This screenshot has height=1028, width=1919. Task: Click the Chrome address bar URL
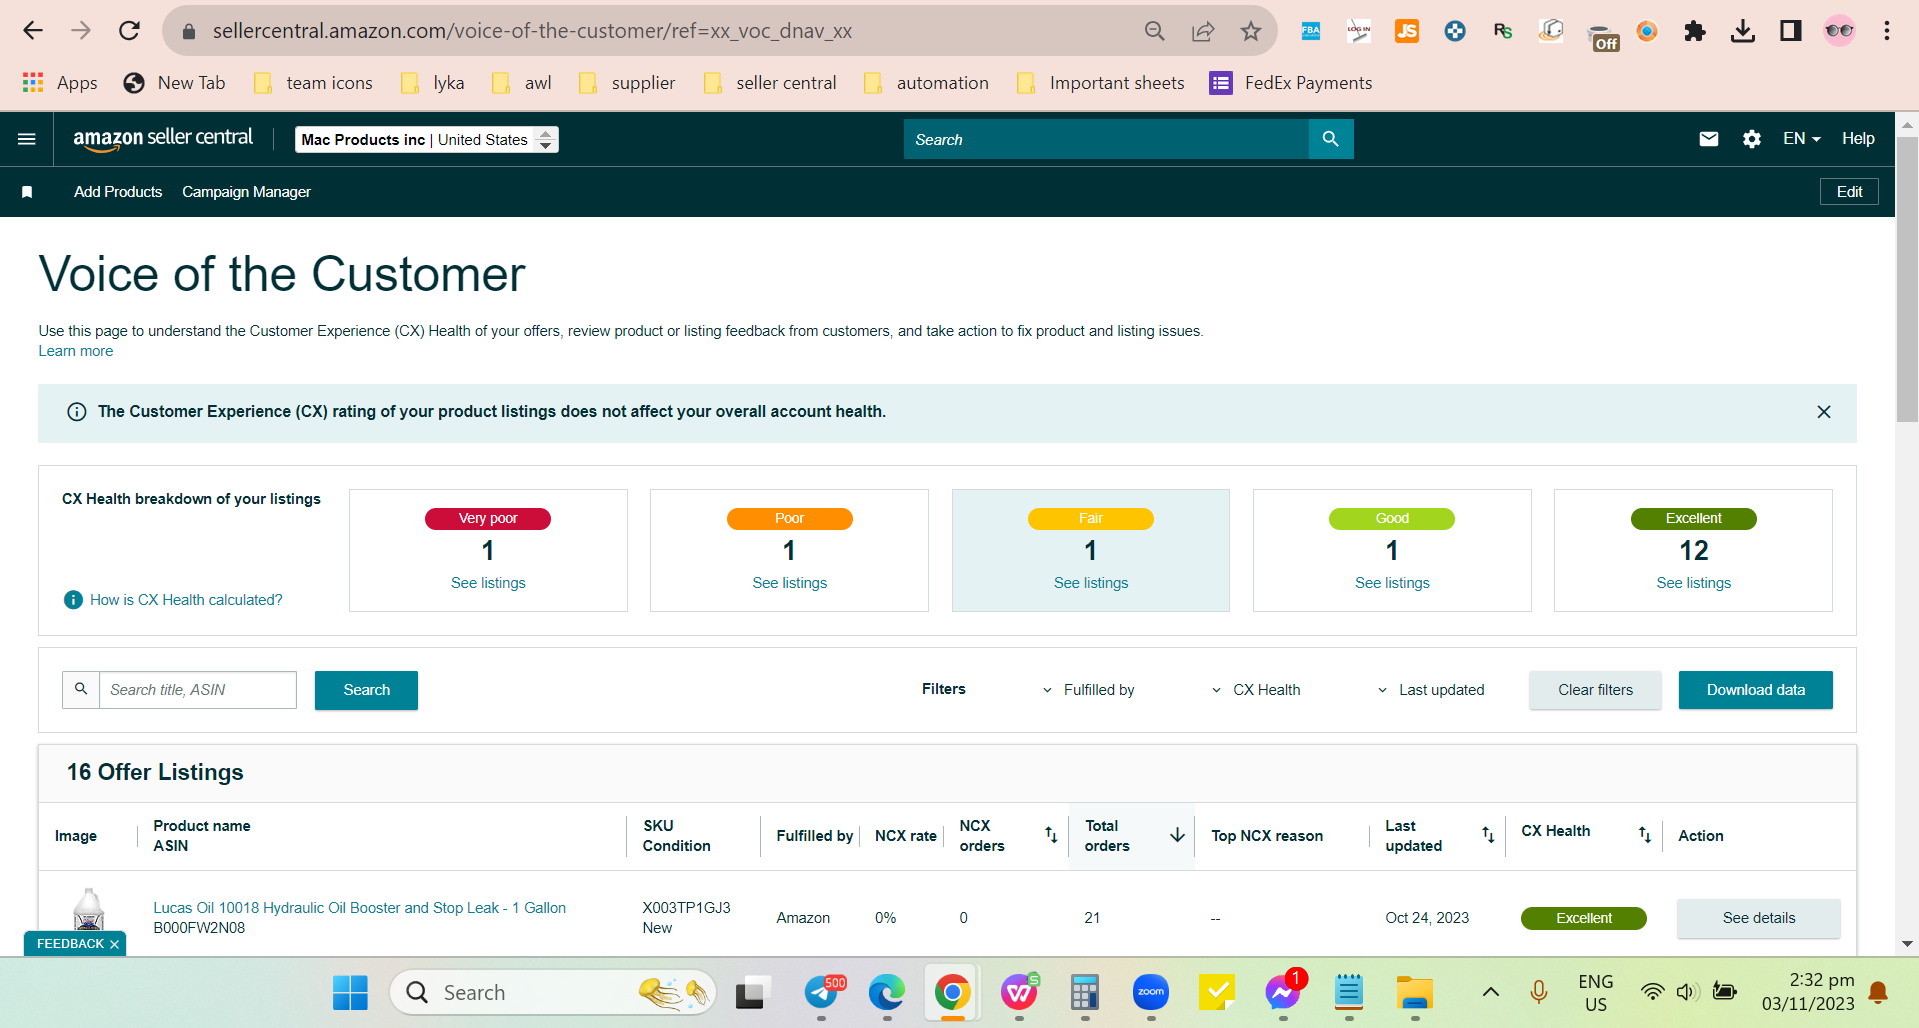coord(532,31)
